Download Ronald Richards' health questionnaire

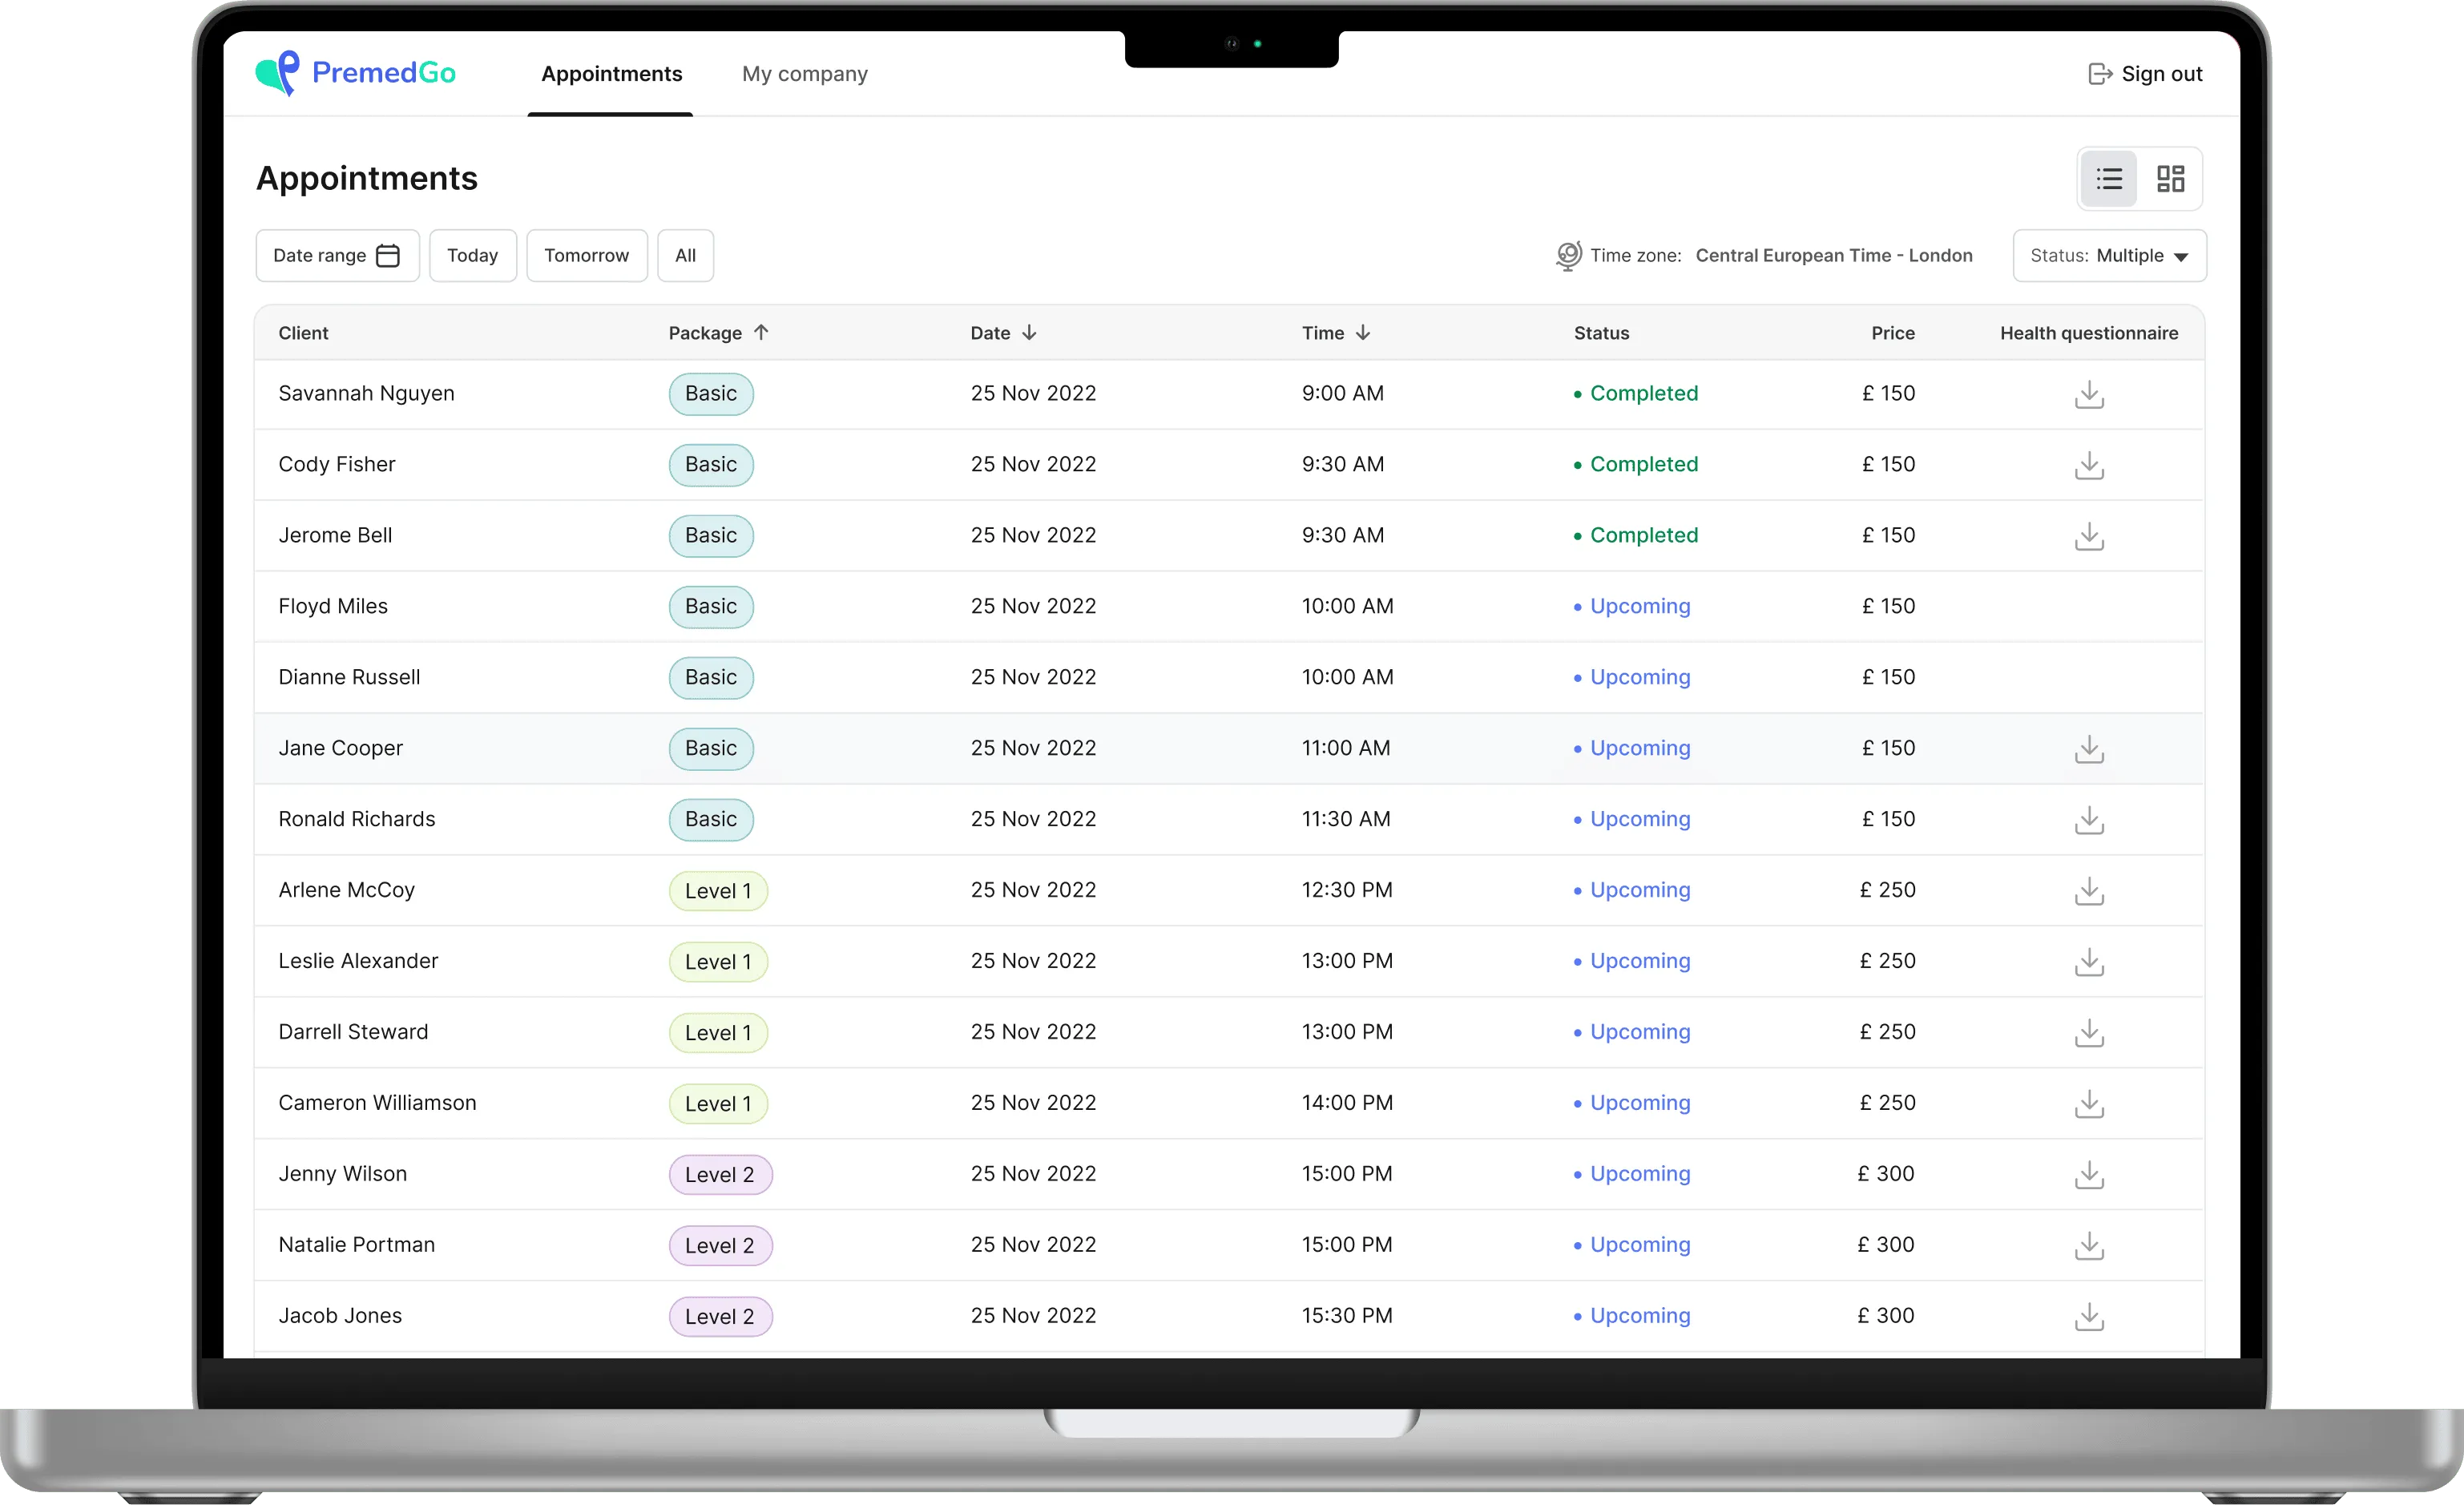(x=2089, y=820)
